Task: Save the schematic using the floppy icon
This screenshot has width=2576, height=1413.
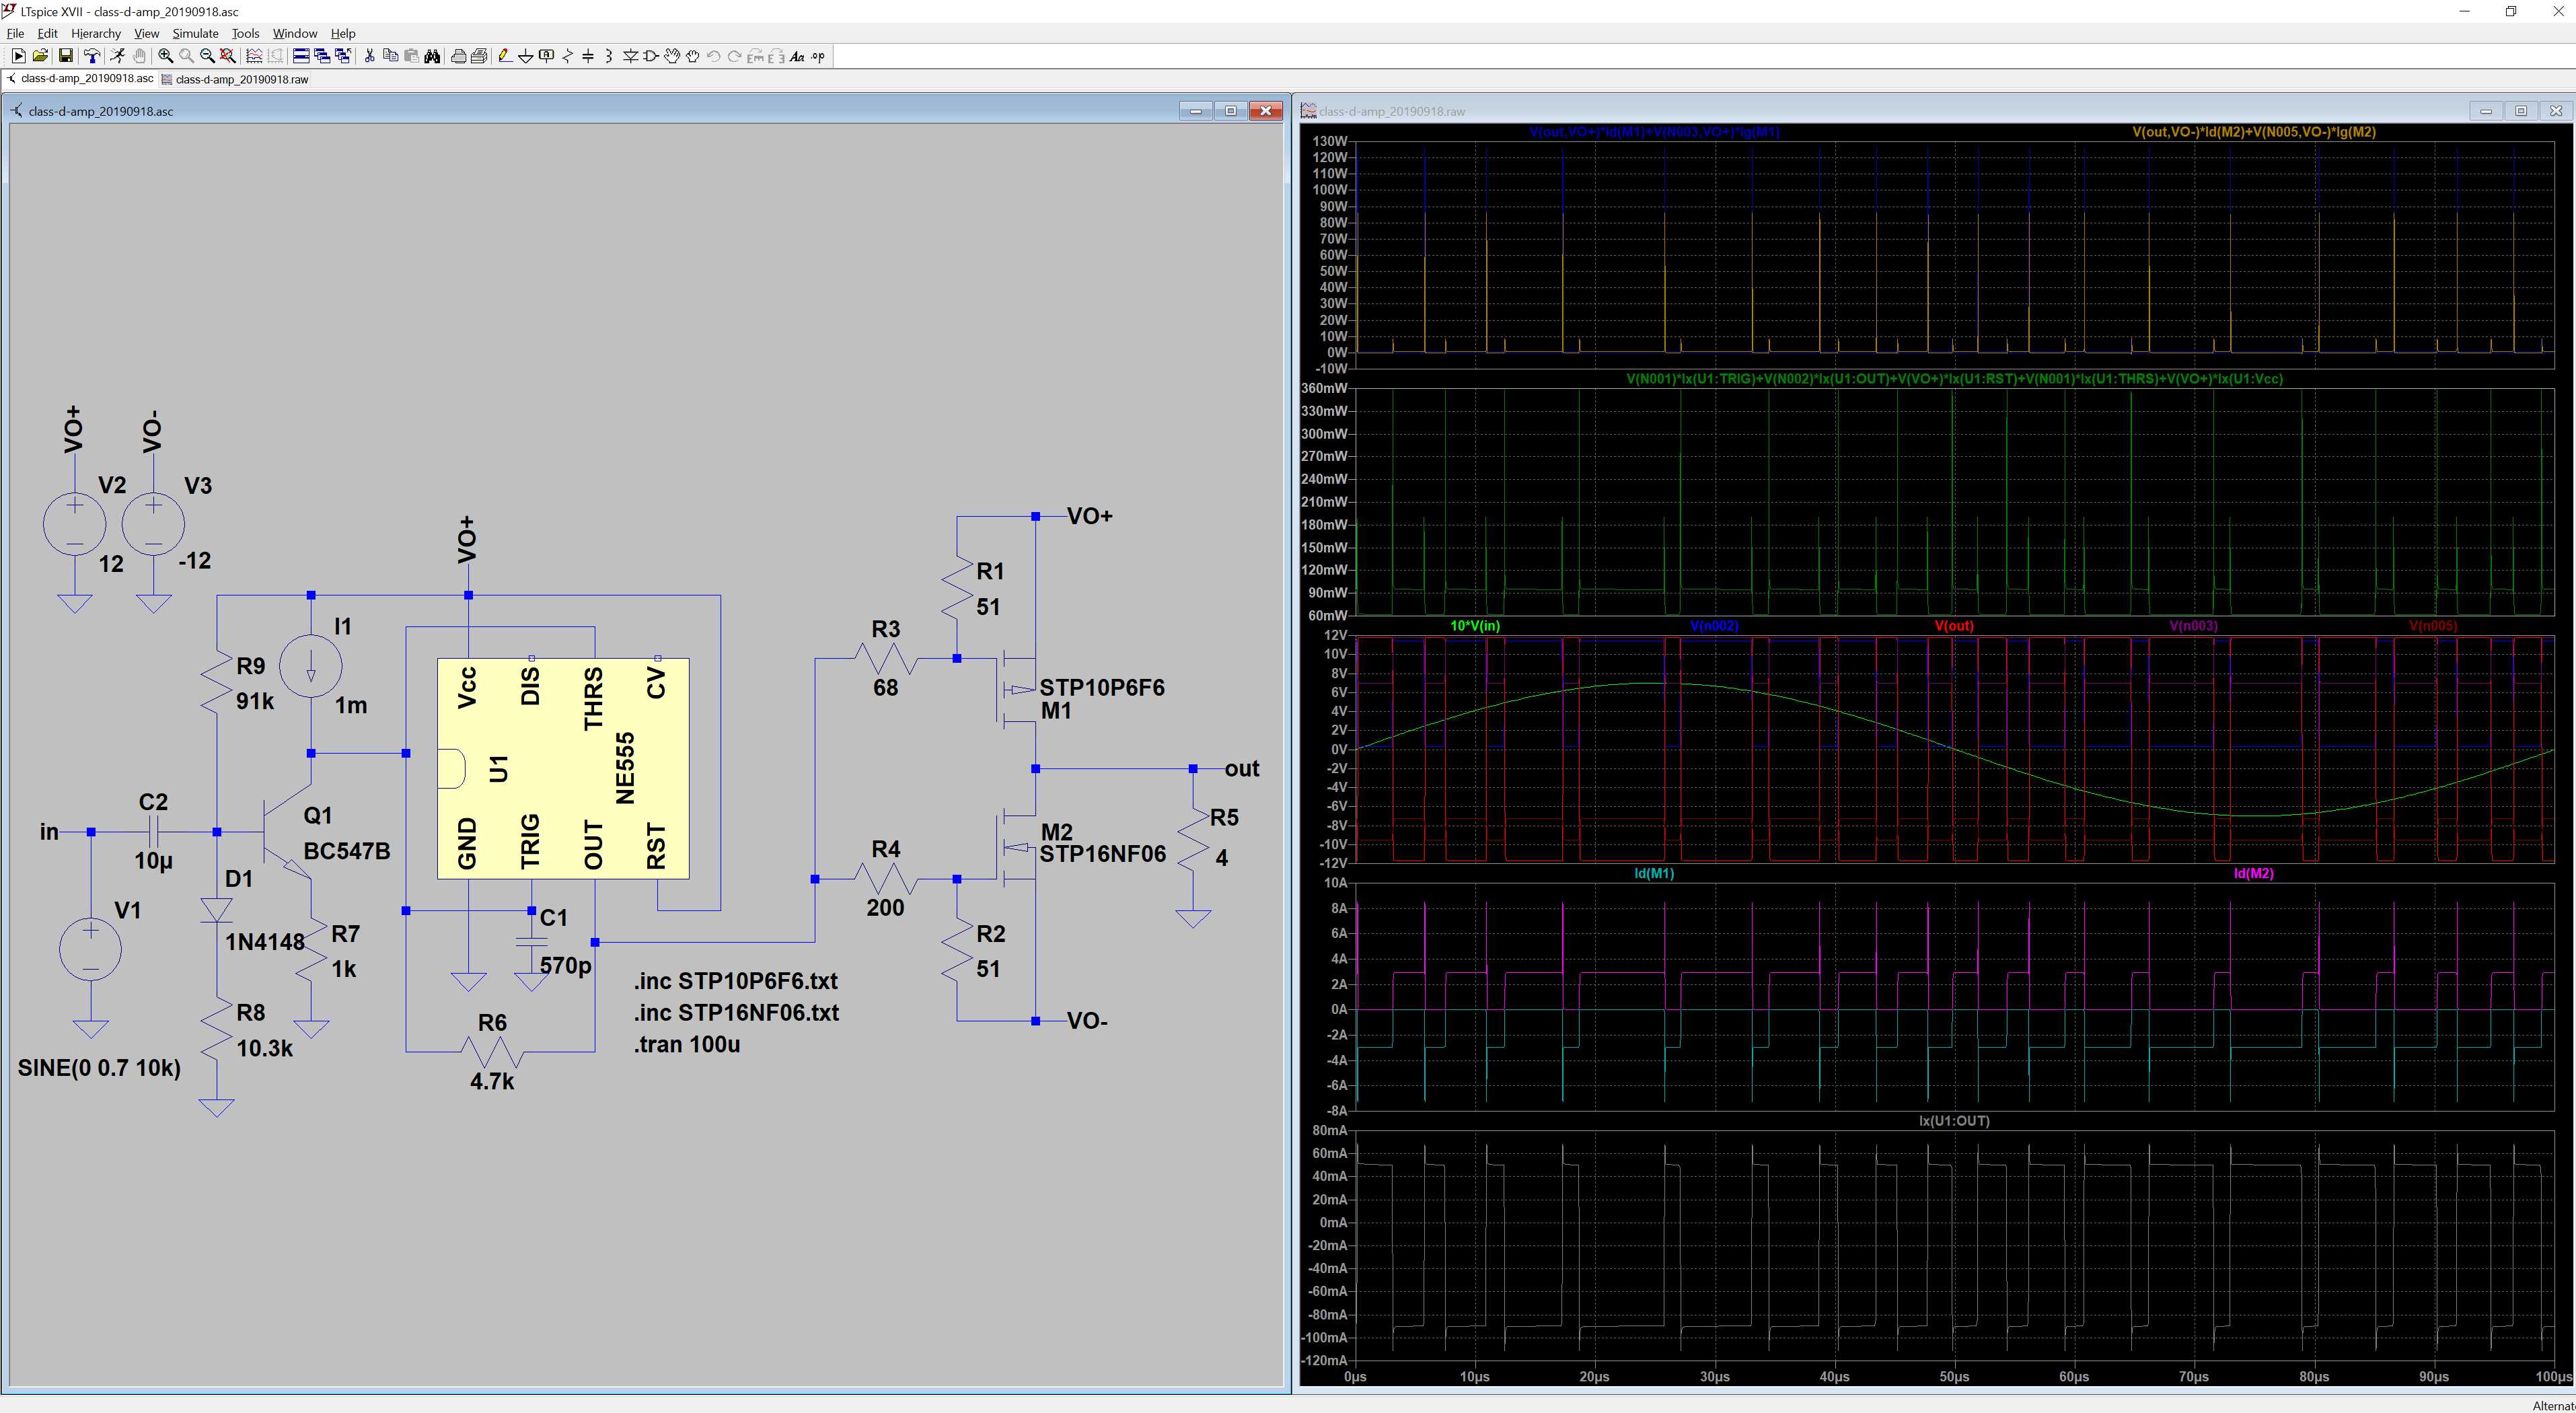Action: click(65, 56)
